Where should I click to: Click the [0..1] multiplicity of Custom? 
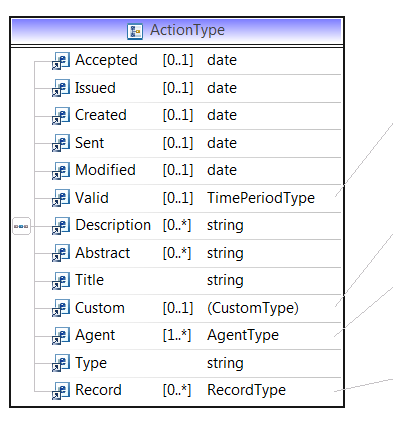(178, 308)
